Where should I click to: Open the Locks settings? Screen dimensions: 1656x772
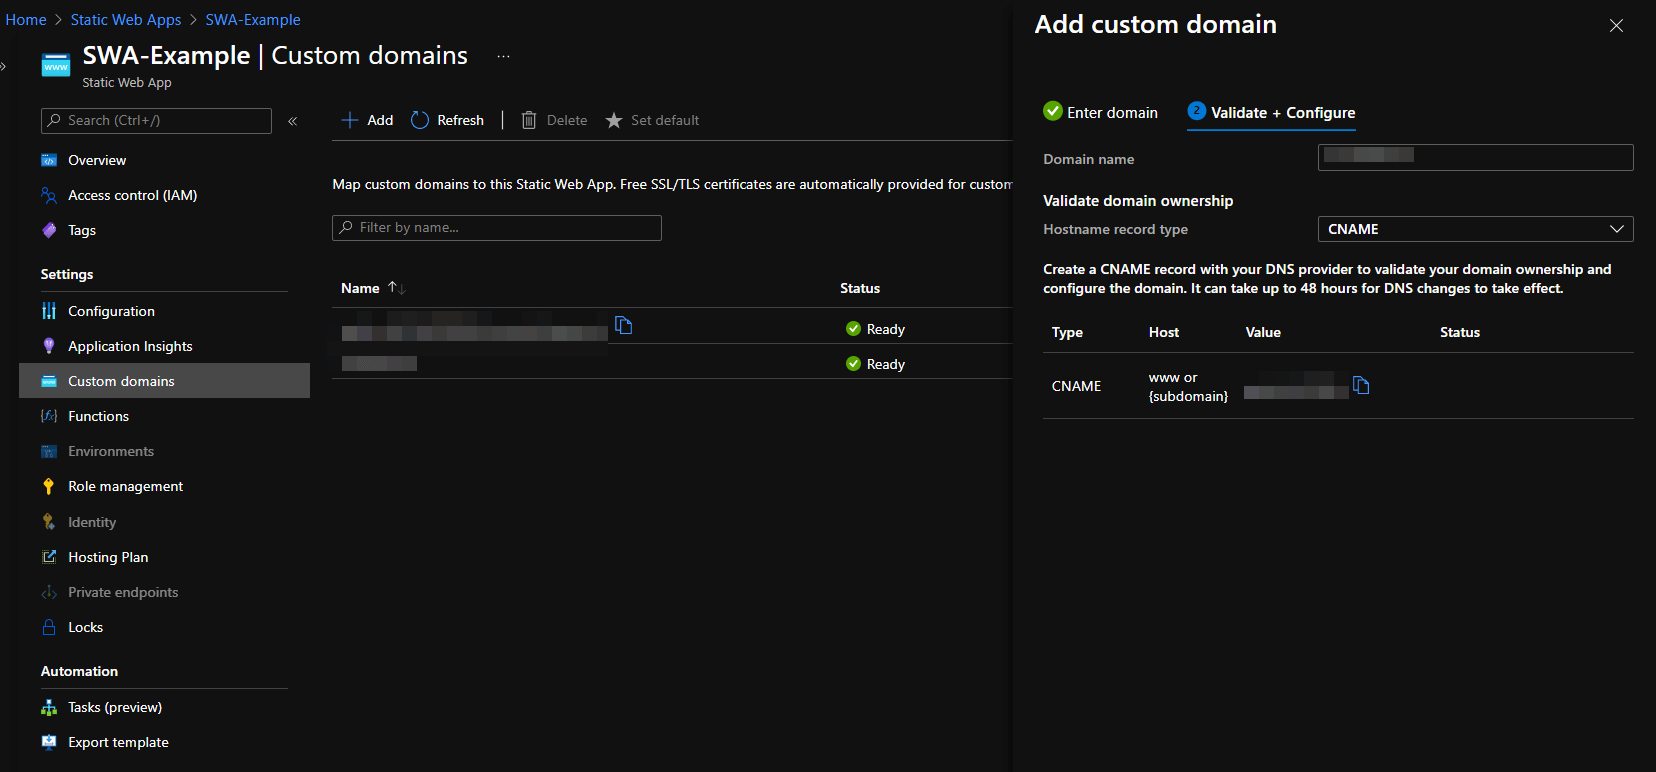click(x=85, y=627)
